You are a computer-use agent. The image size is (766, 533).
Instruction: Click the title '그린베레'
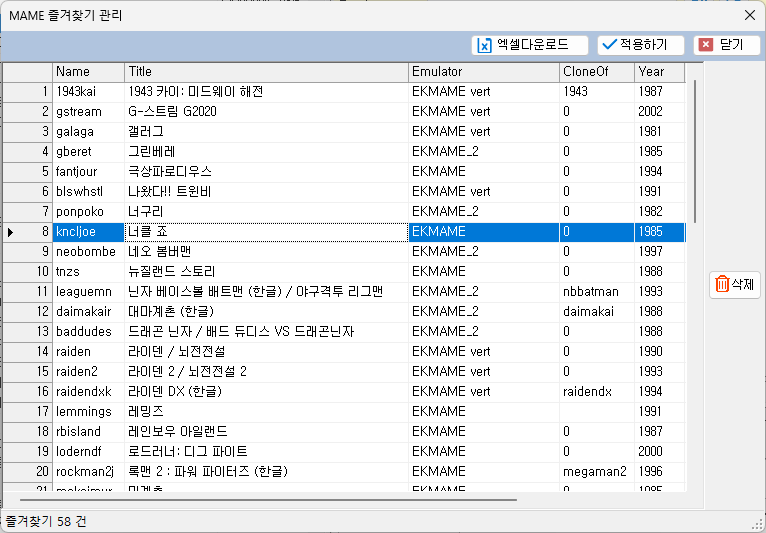pos(151,152)
